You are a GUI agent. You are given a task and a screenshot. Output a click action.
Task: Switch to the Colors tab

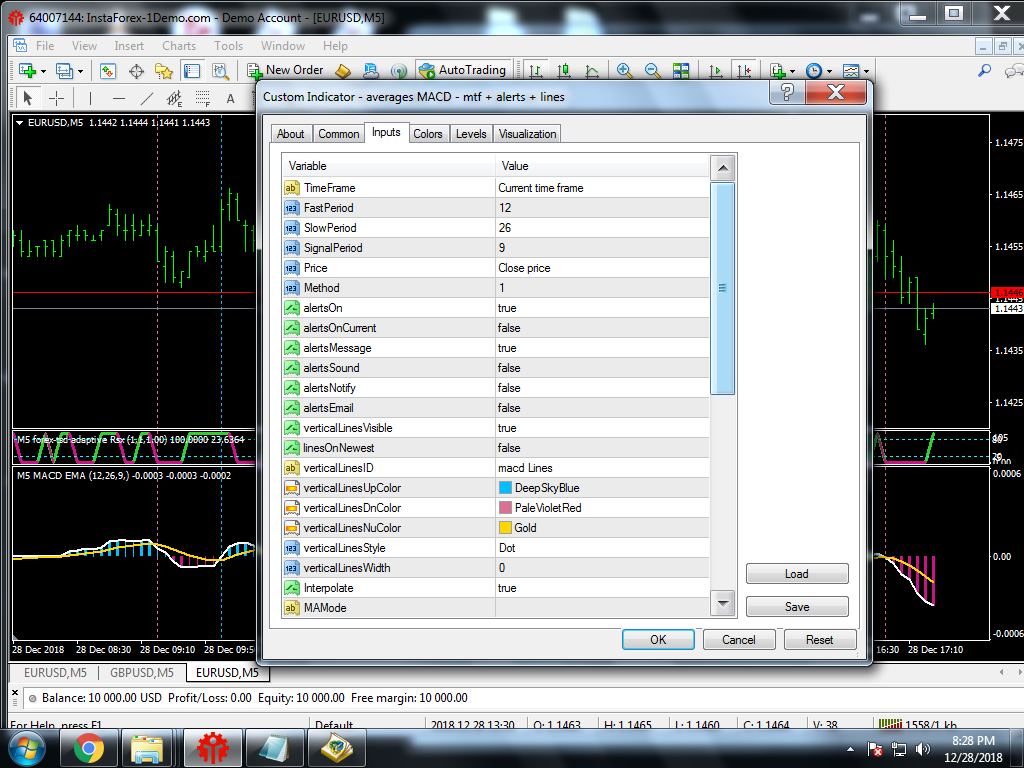[427, 134]
